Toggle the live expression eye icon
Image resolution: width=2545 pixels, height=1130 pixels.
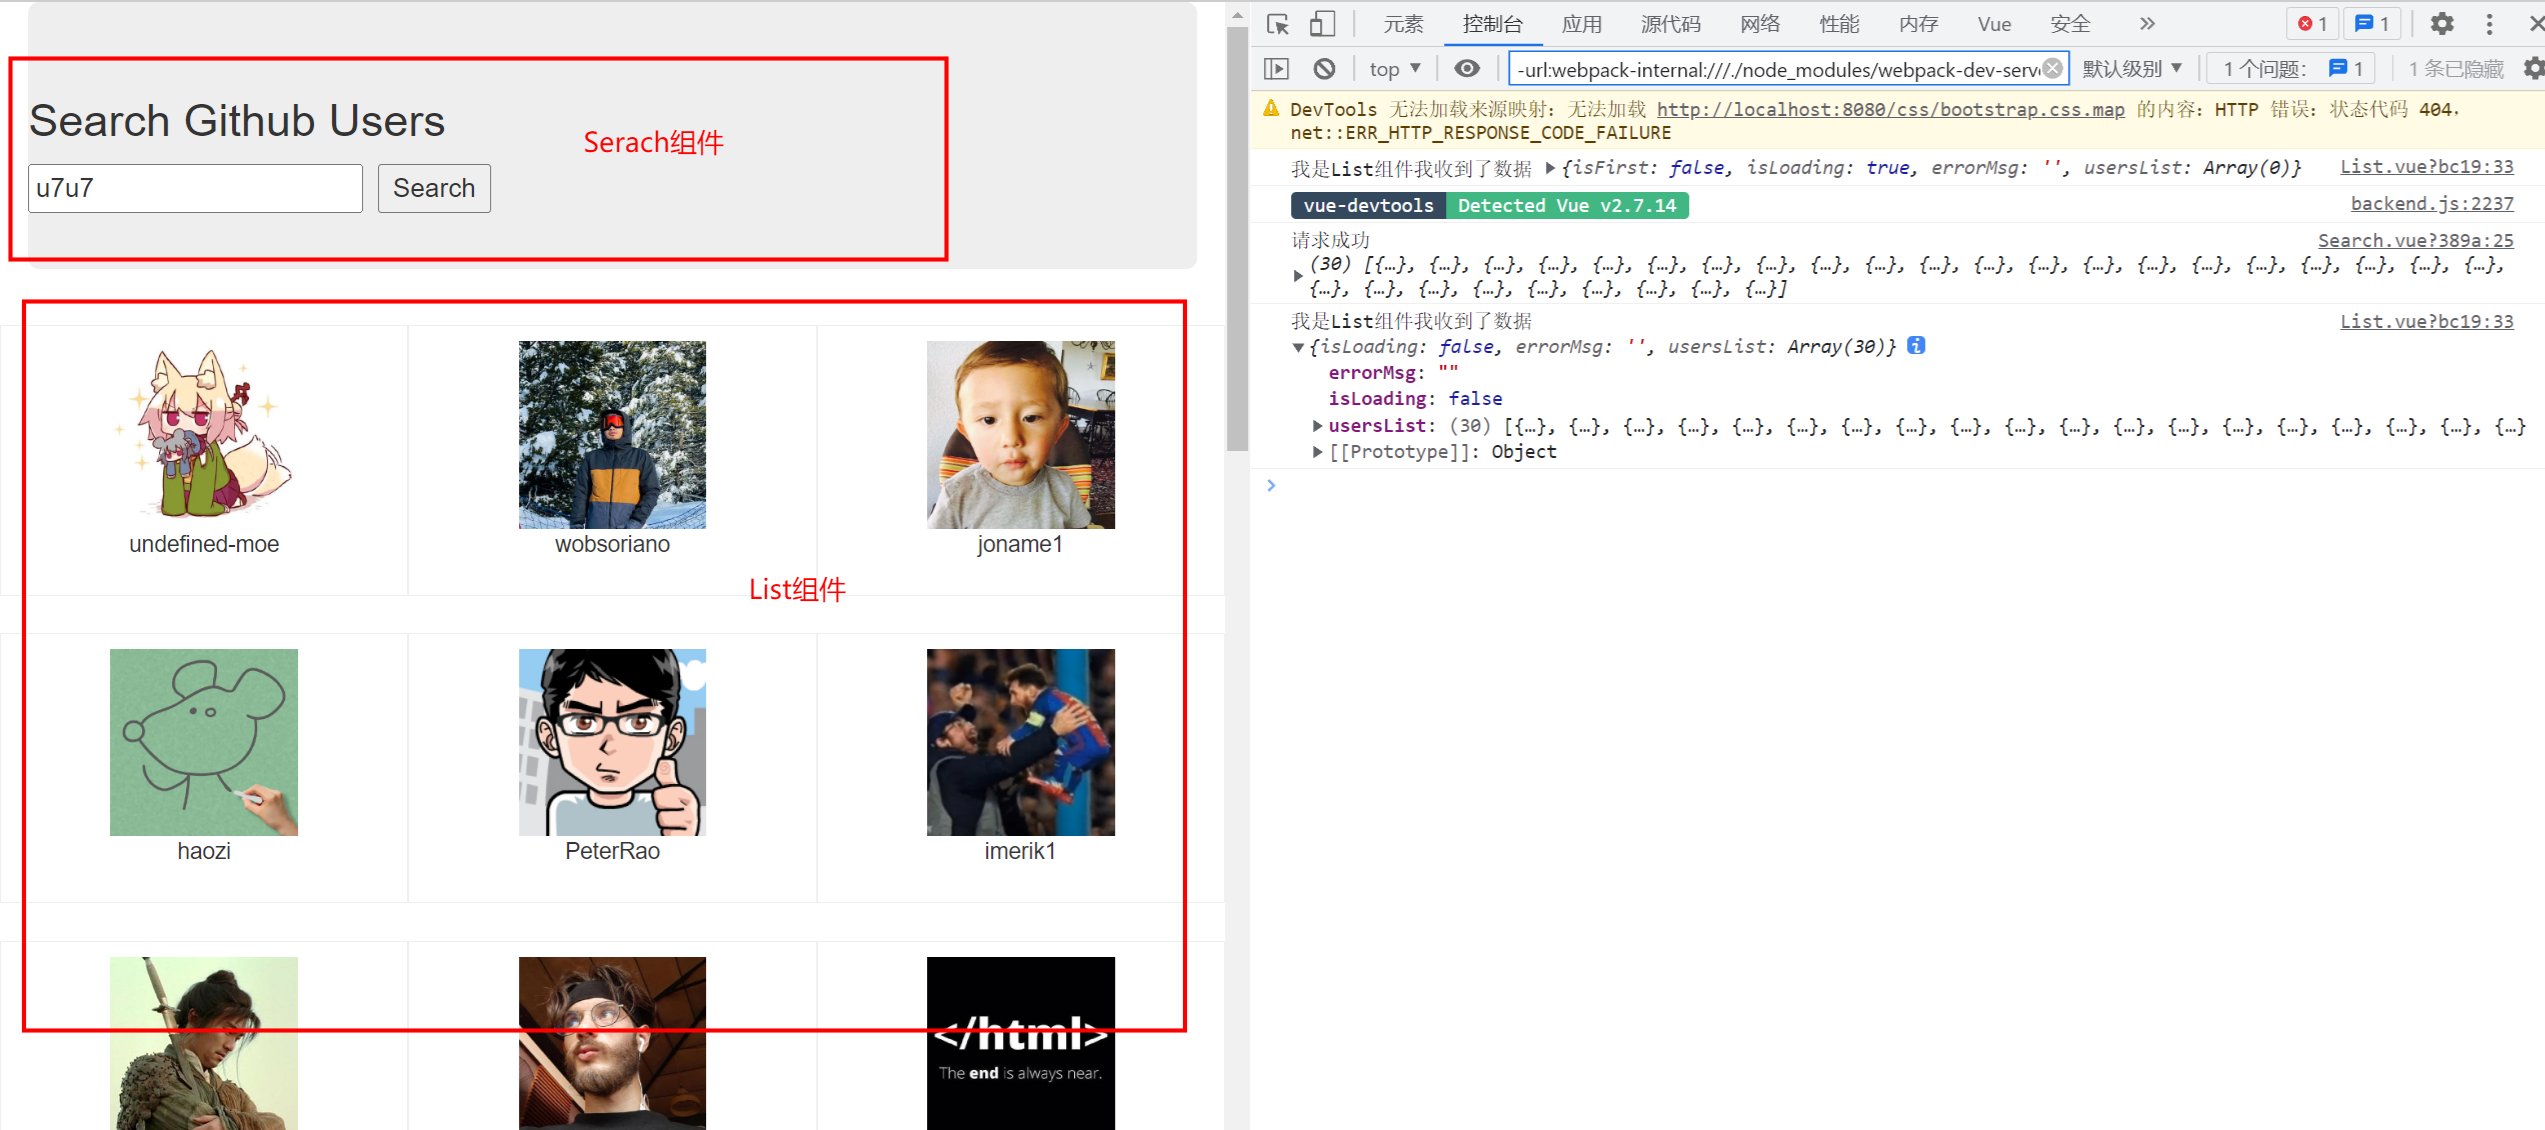pos(1467,69)
